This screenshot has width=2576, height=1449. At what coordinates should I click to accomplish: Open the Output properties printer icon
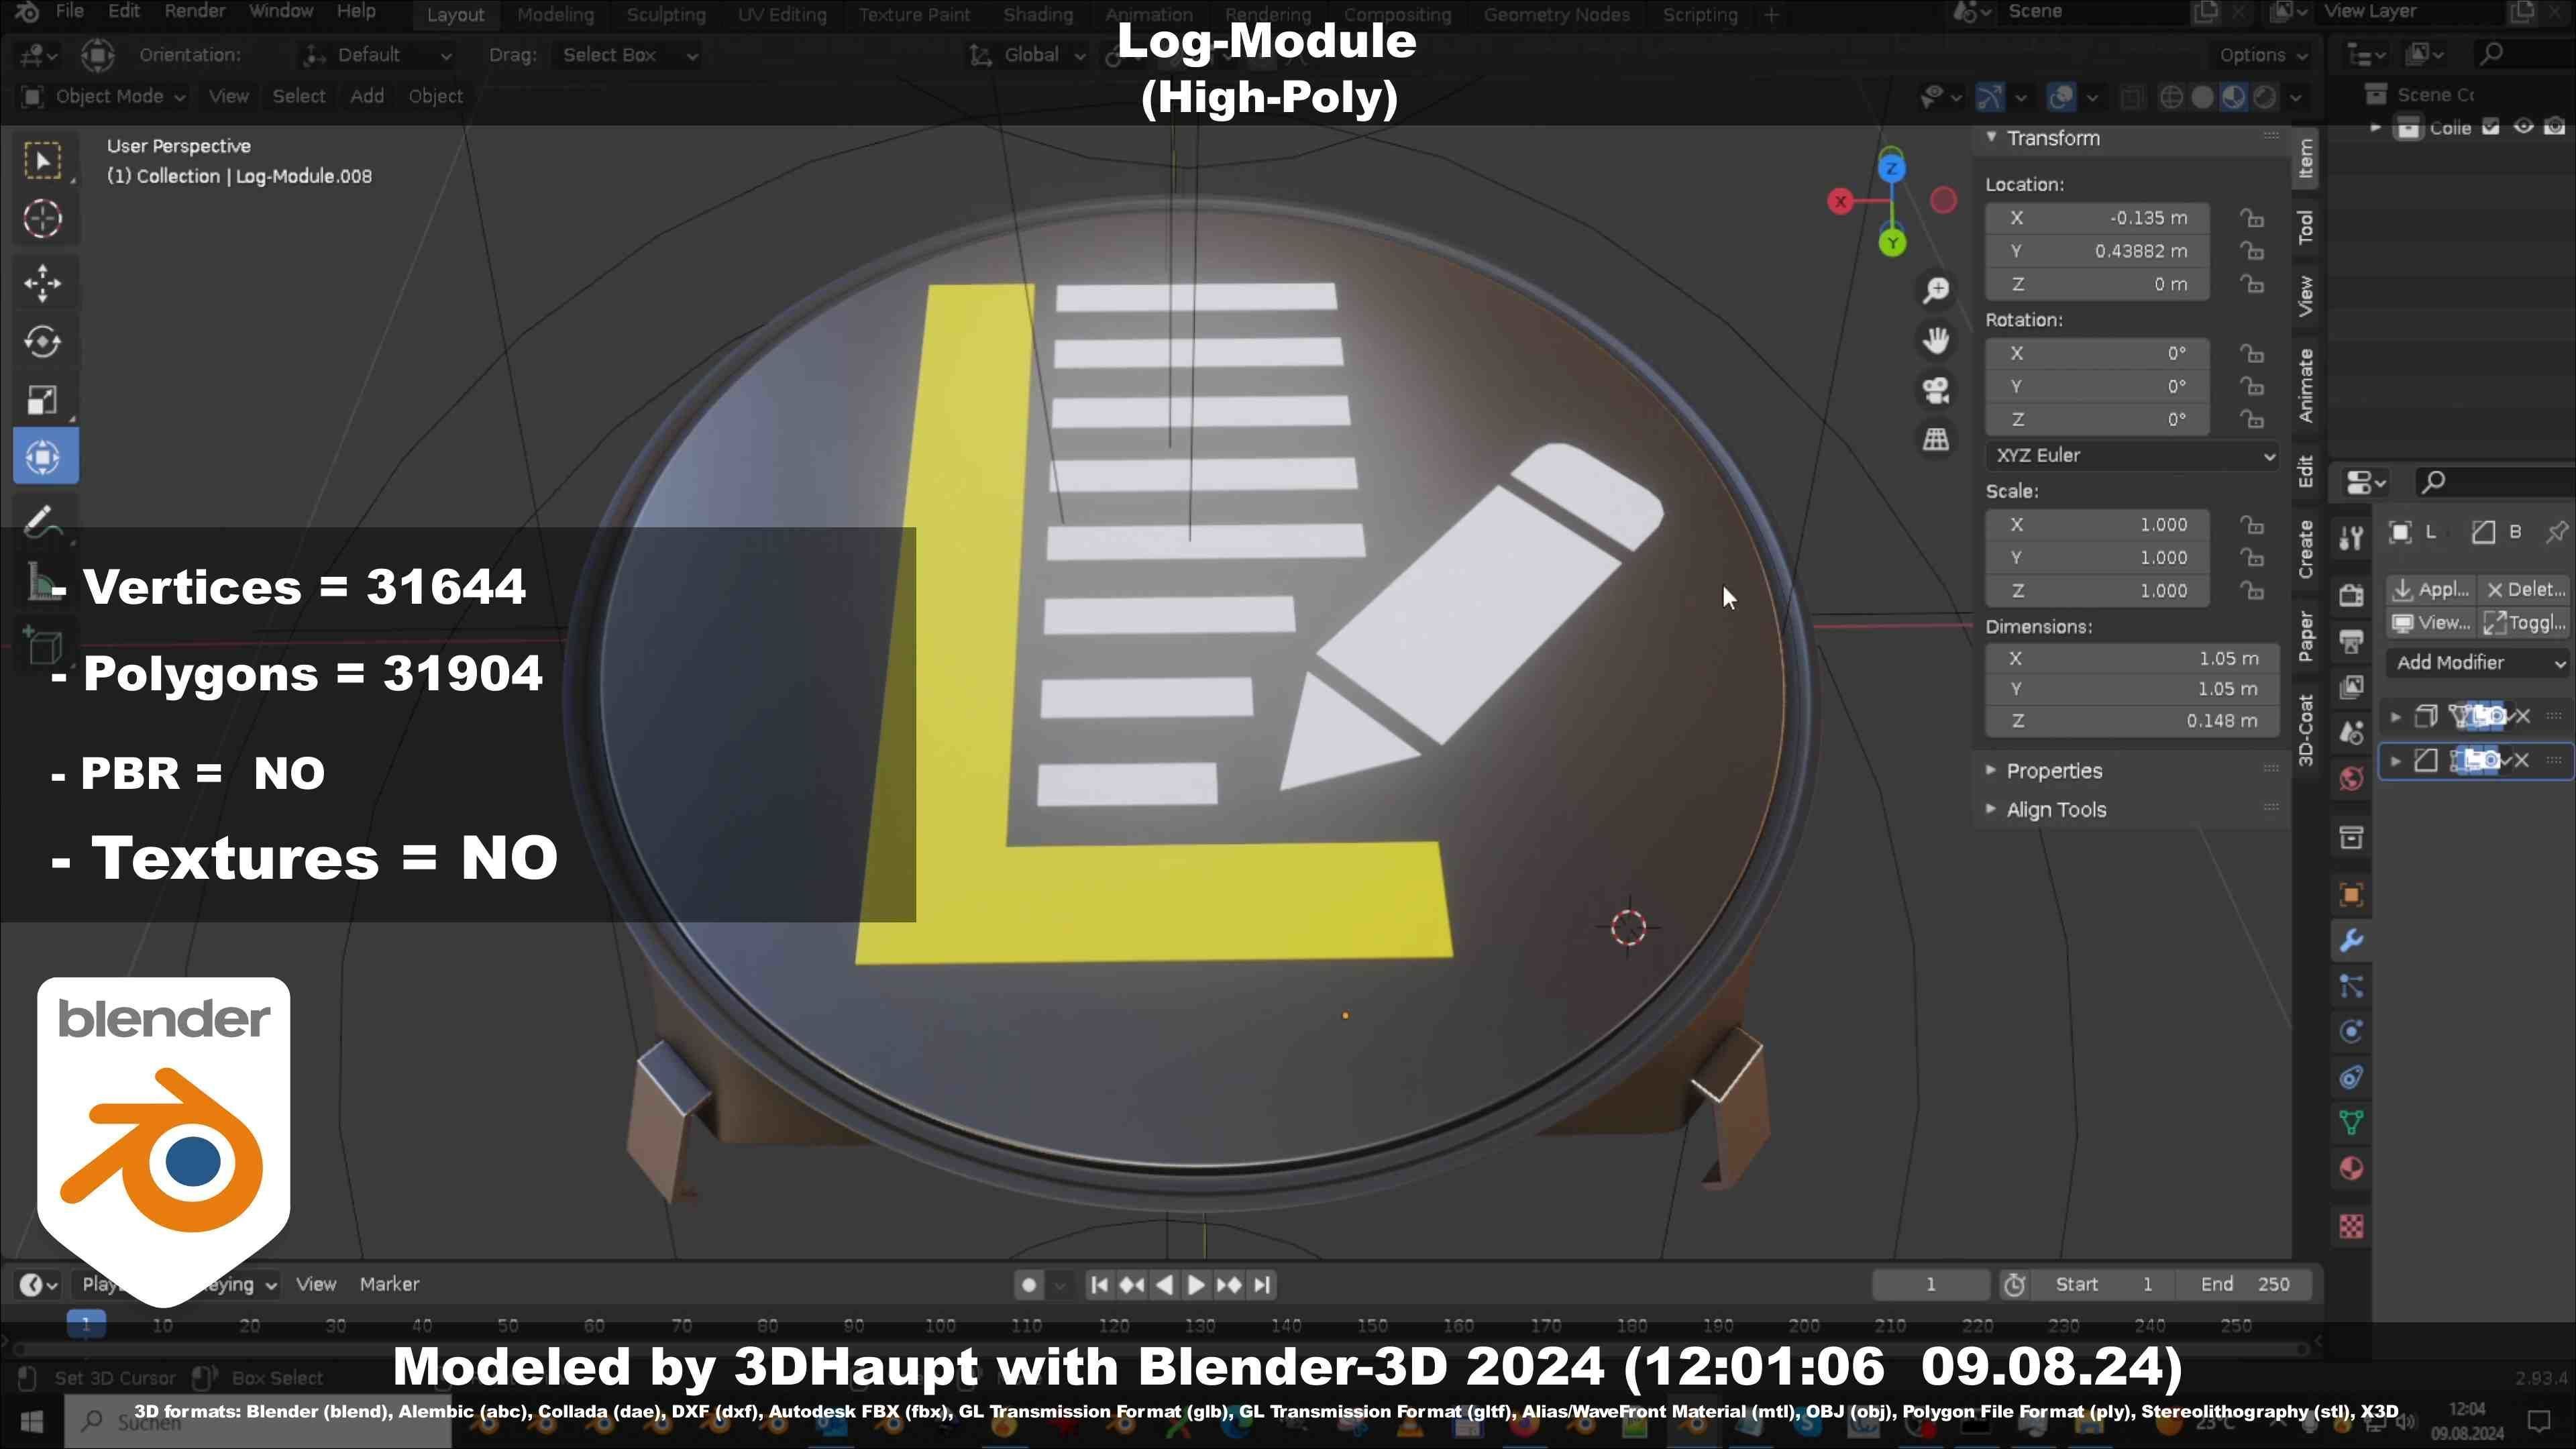(2351, 641)
